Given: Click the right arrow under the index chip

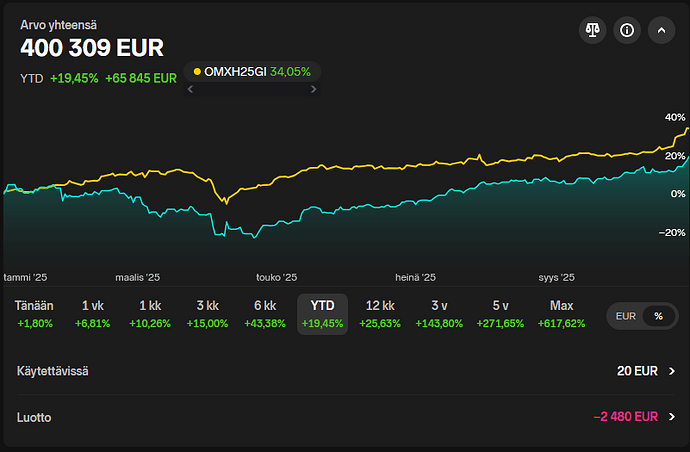Looking at the screenshot, I should click(x=313, y=89).
